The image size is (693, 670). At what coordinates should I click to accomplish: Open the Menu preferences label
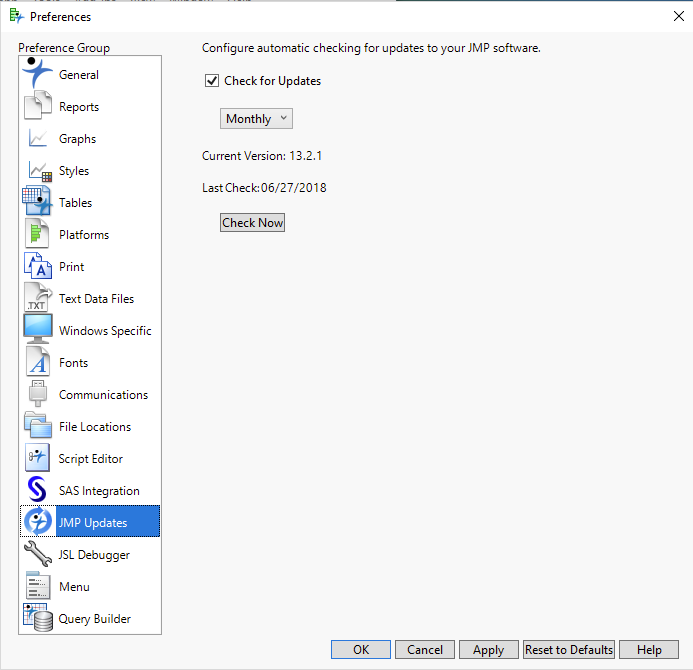74,587
